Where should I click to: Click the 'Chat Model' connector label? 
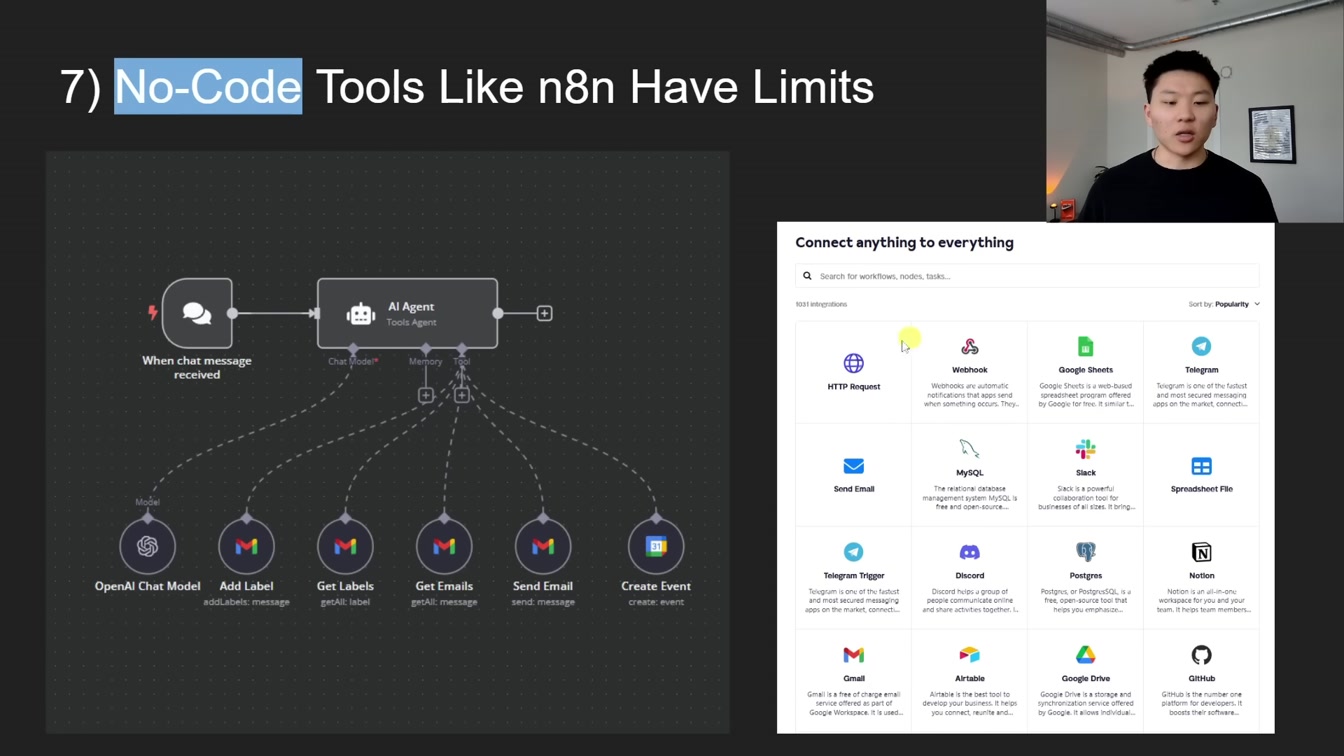point(353,361)
